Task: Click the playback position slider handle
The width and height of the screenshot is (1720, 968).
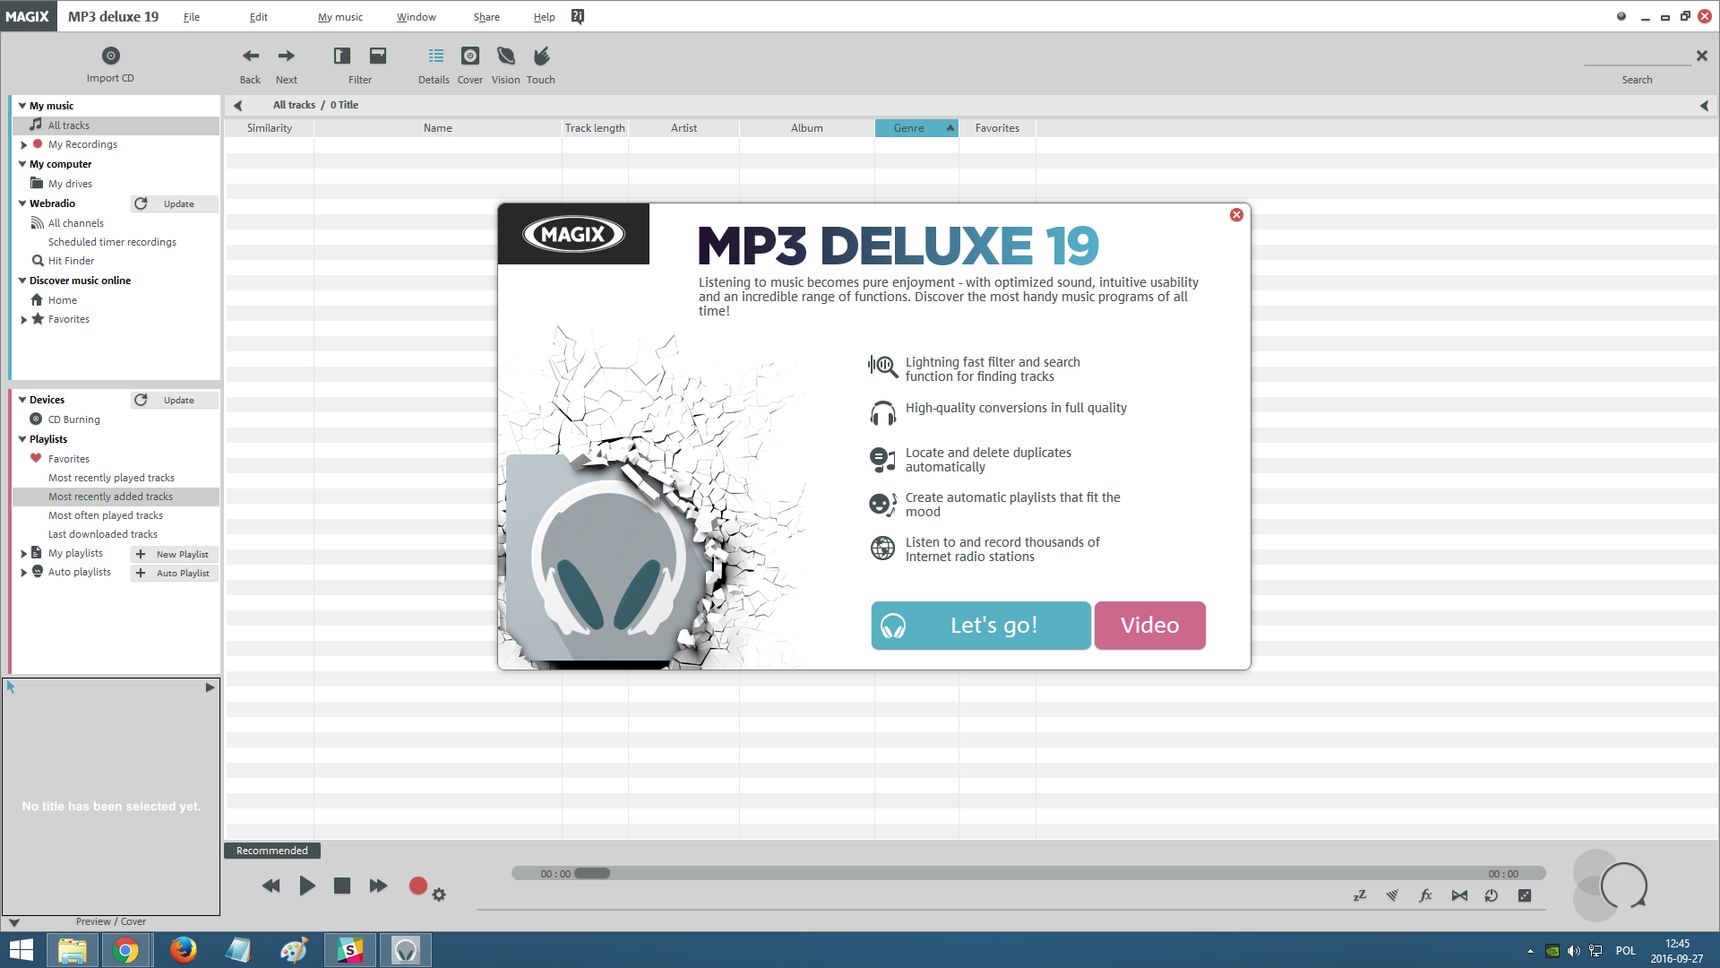Action: pyautogui.click(x=592, y=873)
